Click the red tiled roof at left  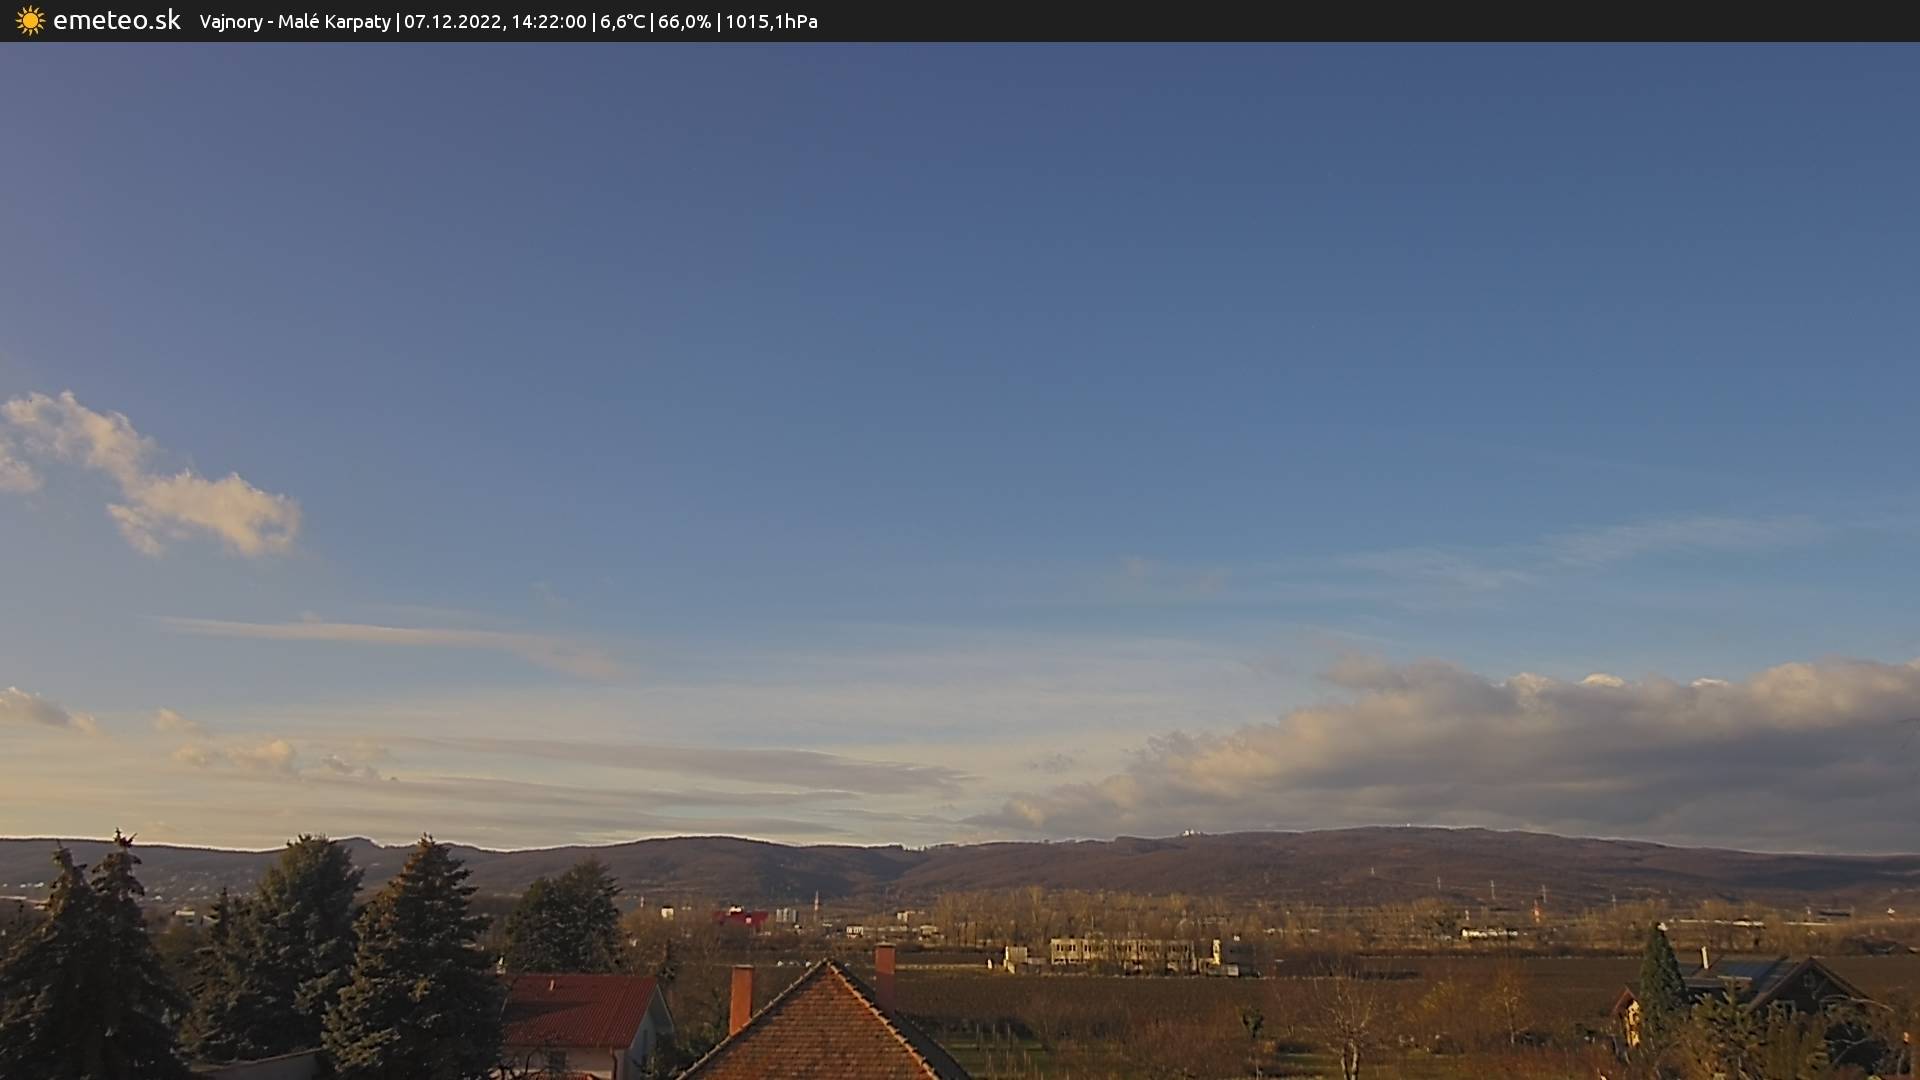click(x=580, y=1010)
